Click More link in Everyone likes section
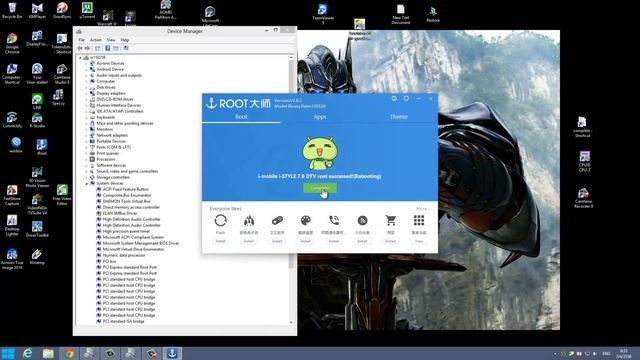 coord(423,209)
